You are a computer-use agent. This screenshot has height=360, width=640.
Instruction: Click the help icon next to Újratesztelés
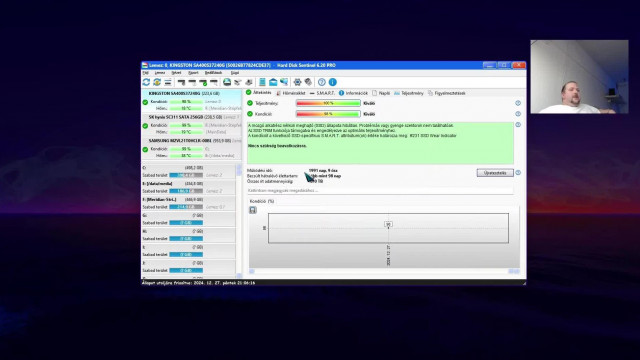(x=518, y=173)
